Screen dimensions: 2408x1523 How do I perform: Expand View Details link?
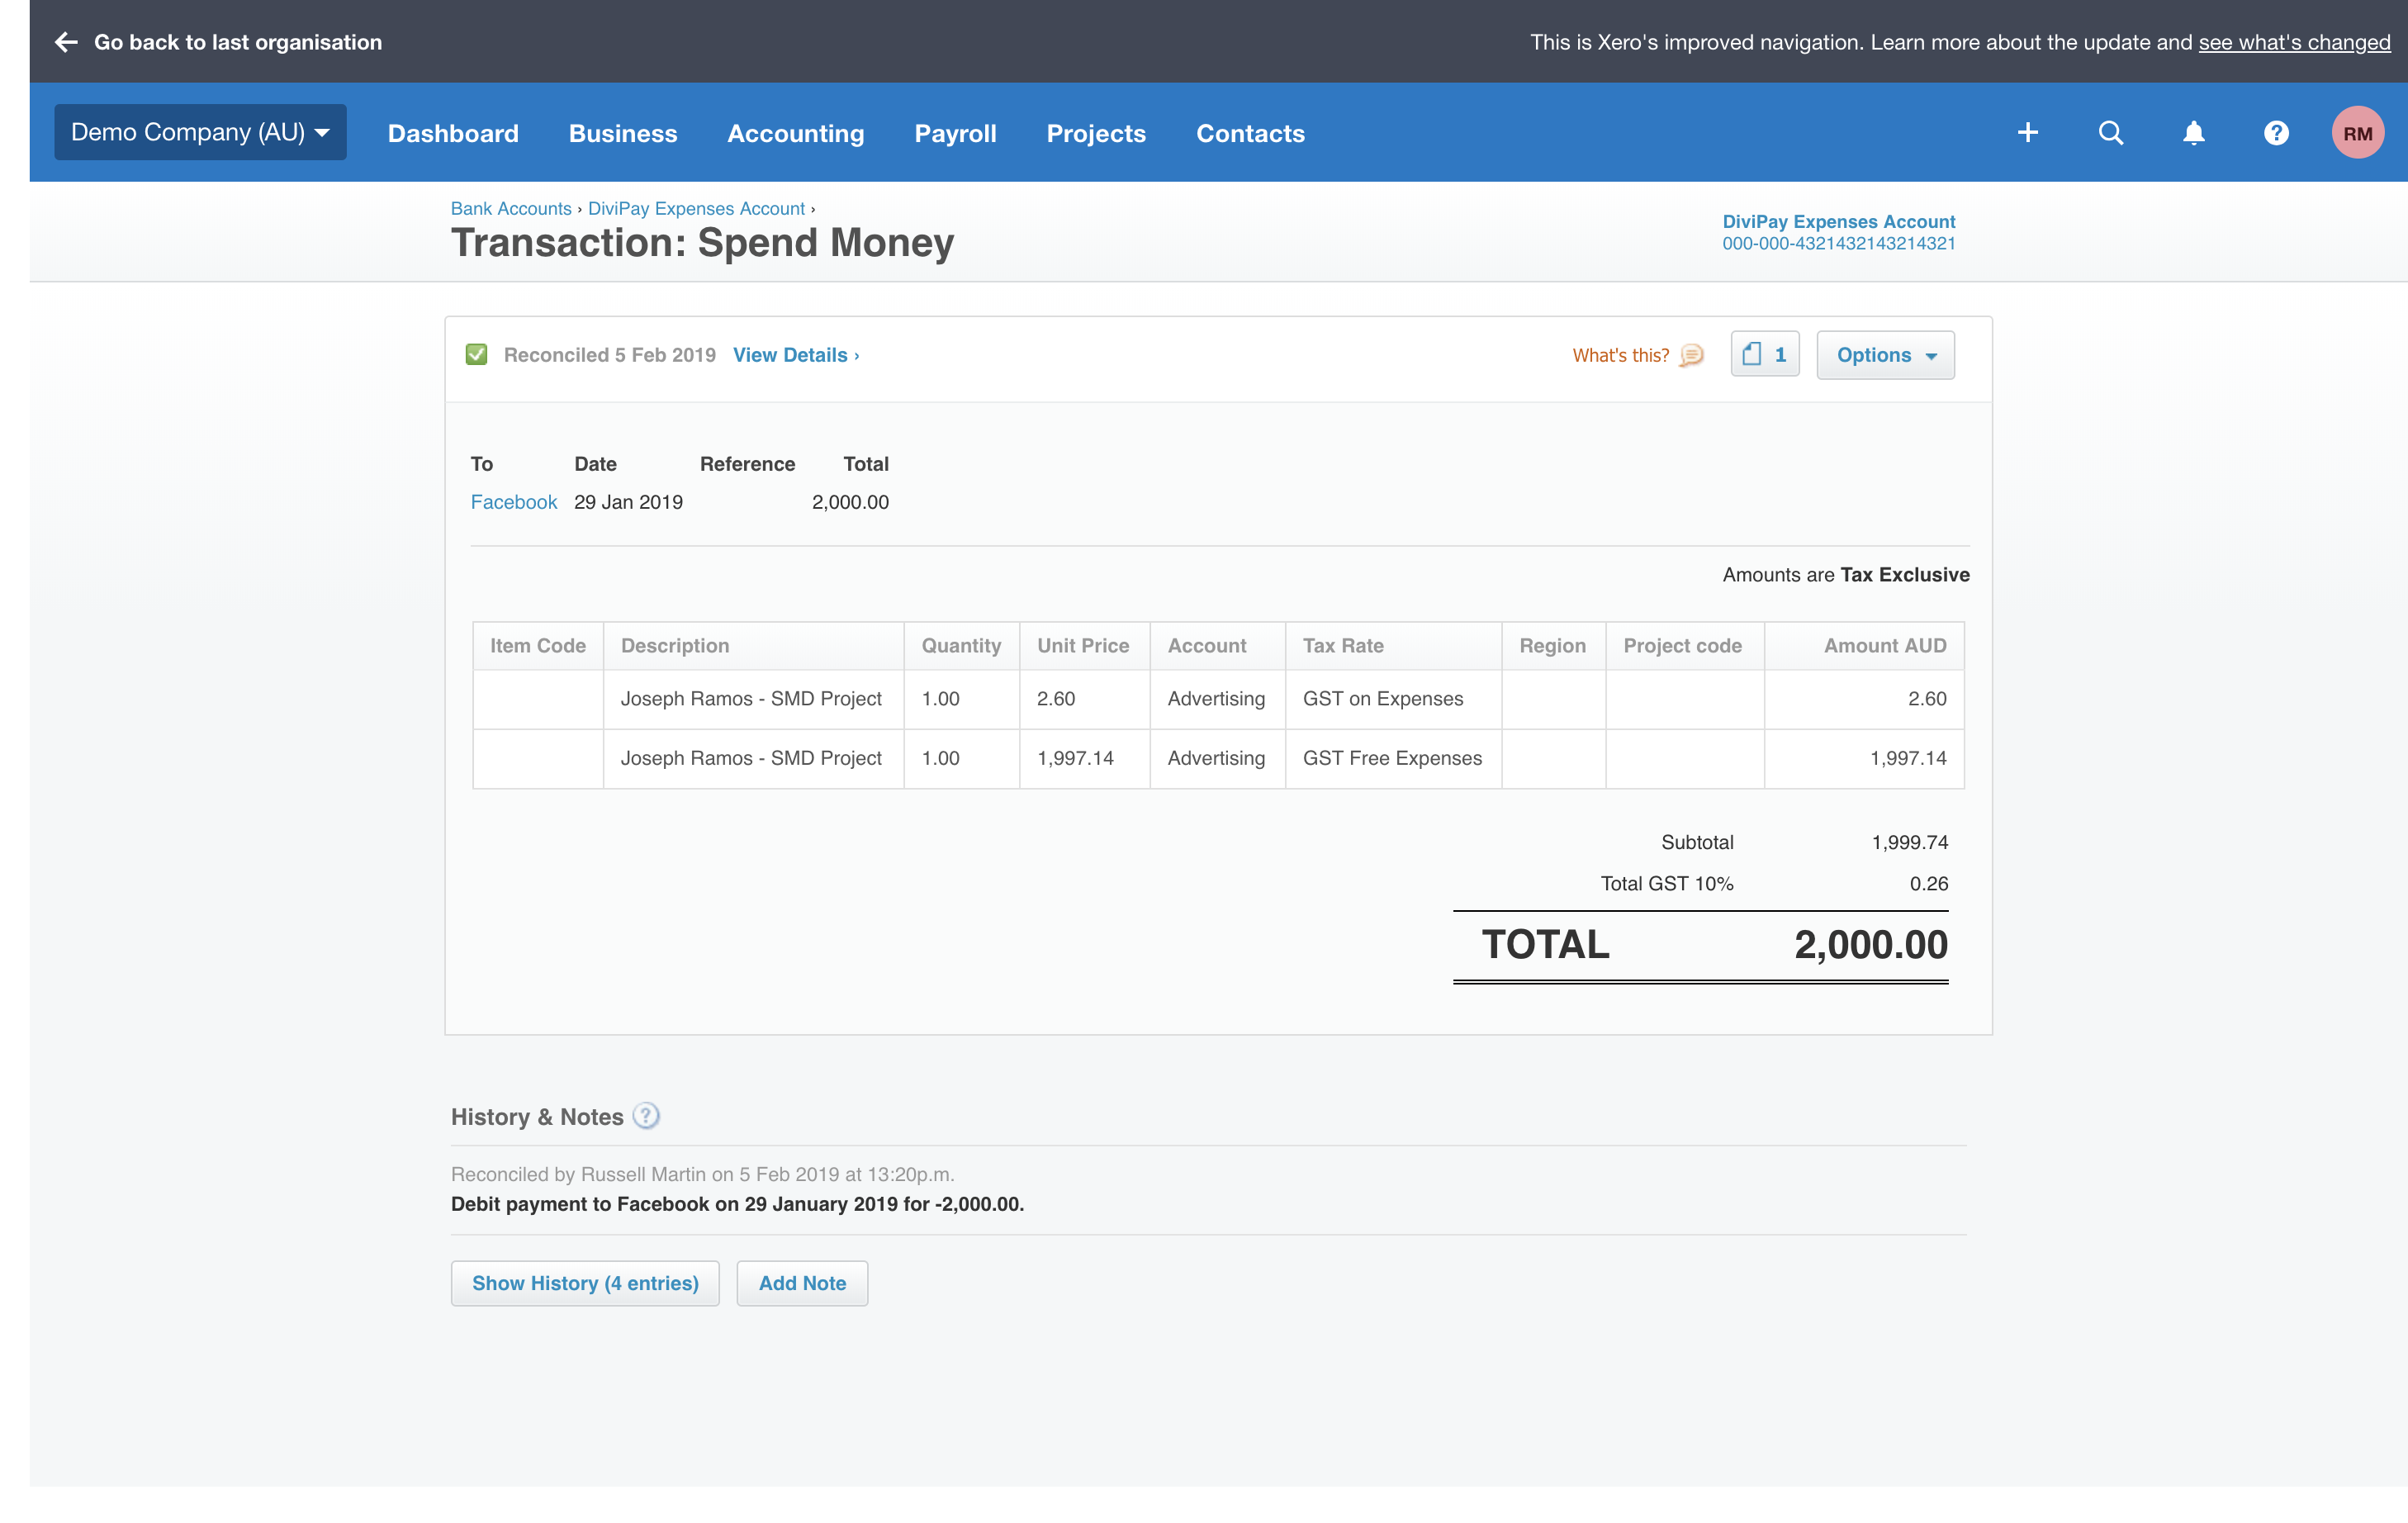pos(795,356)
